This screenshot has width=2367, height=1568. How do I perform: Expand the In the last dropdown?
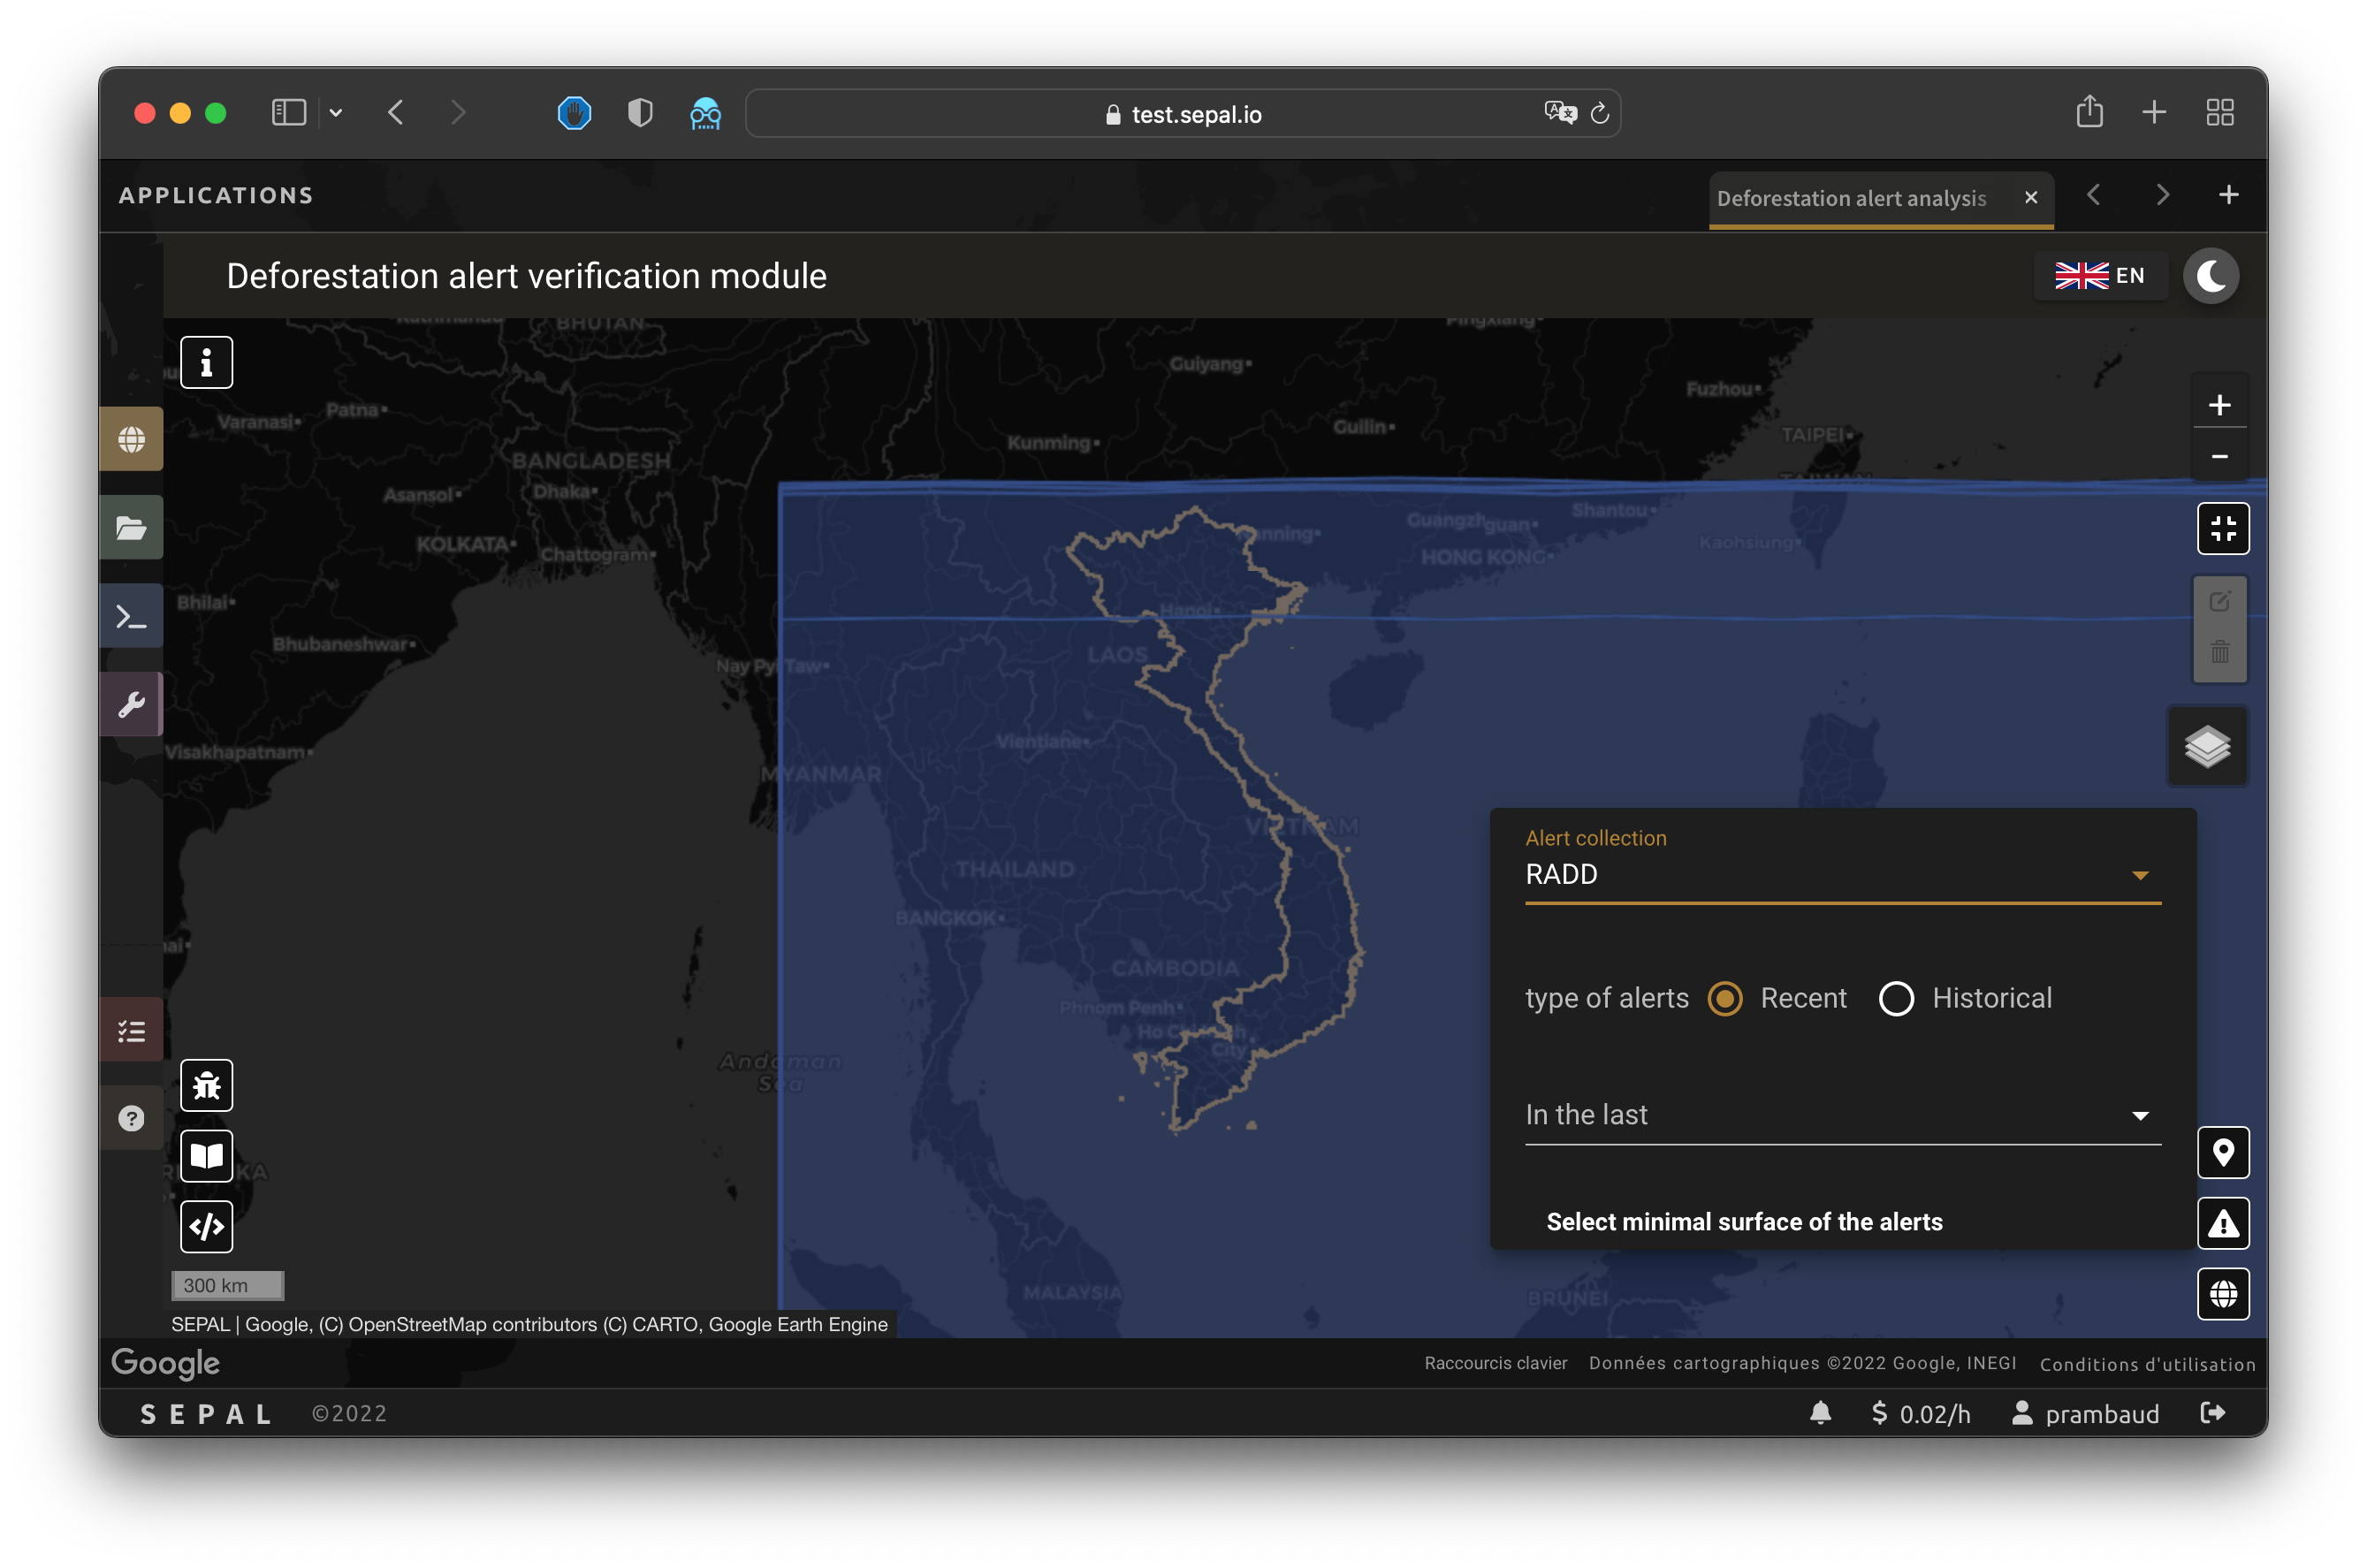tap(1842, 1115)
